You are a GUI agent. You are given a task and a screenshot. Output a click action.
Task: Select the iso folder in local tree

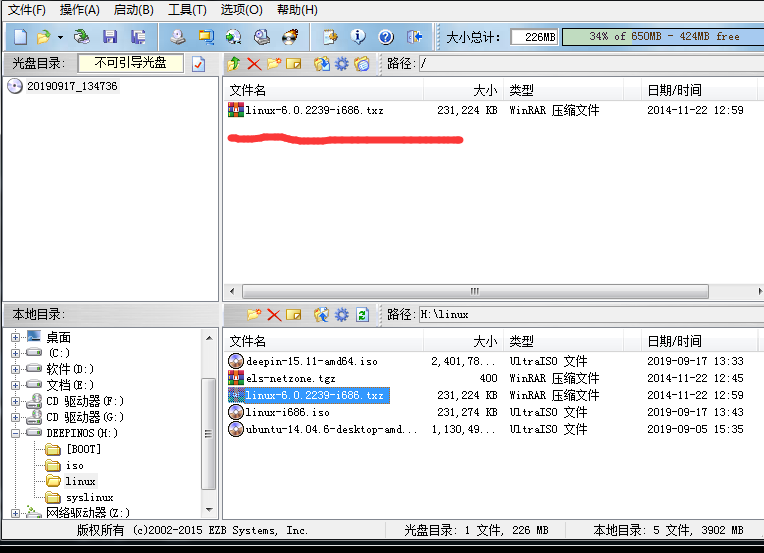pyautogui.click(x=75, y=465)
